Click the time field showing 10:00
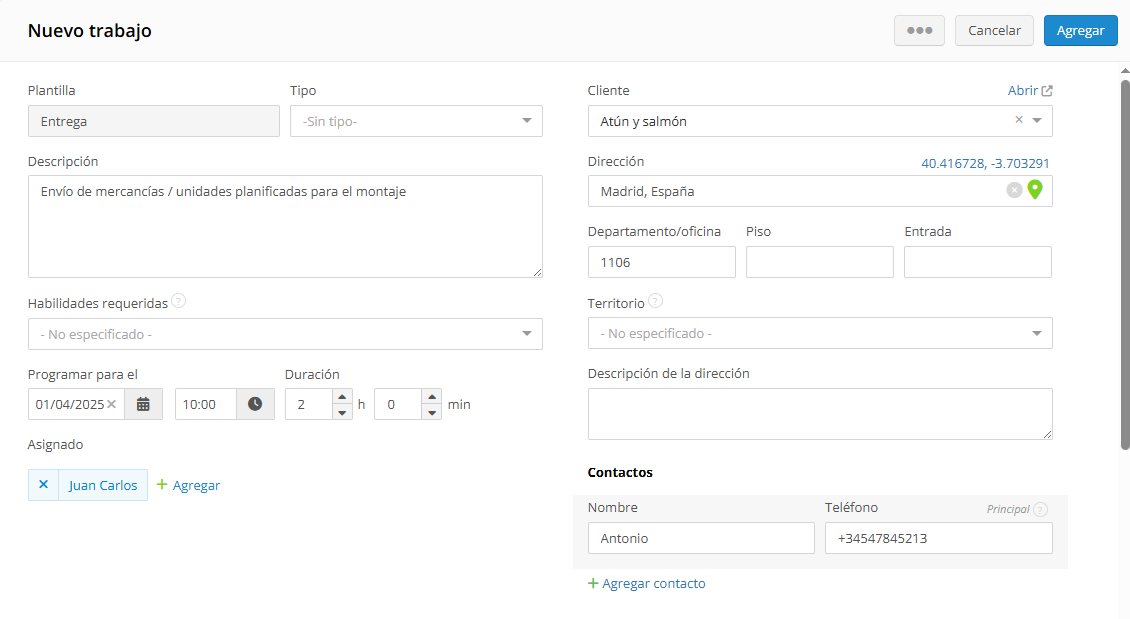Image resolution: width=1130 pixels, height=619 pixels. click(x=206, y=404)
